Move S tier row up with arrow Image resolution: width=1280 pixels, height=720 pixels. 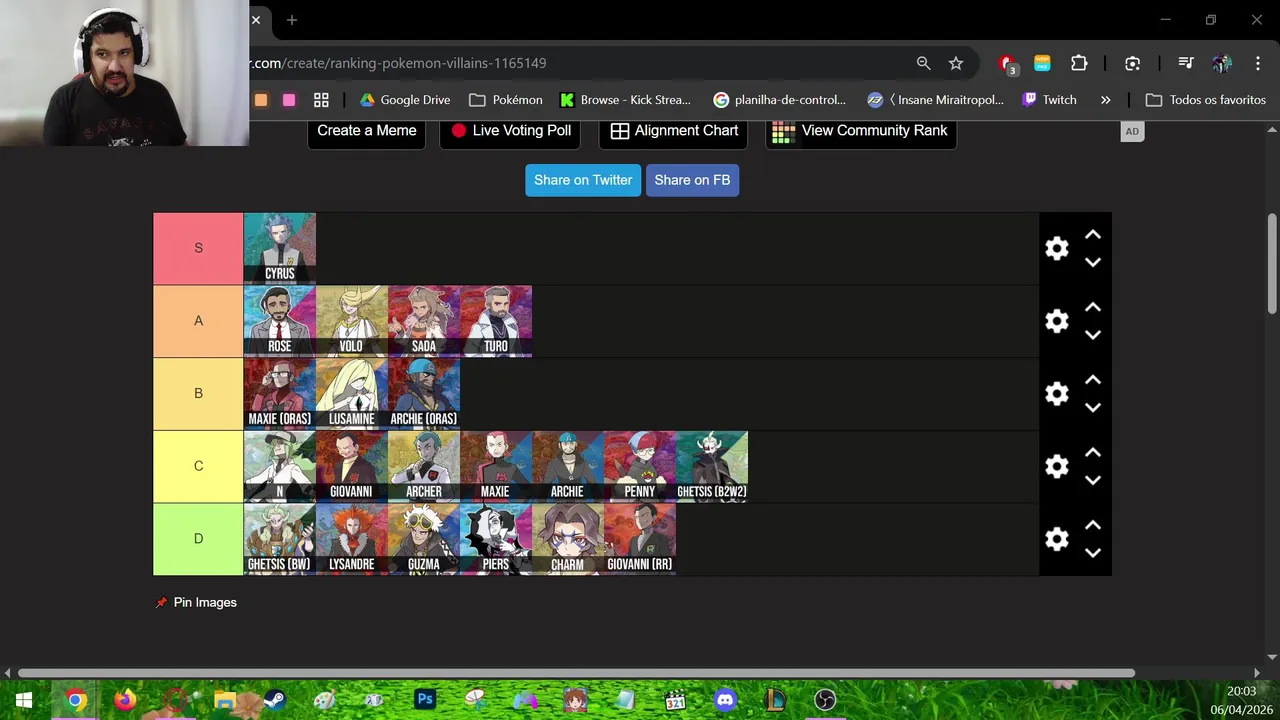[1093, 235]
